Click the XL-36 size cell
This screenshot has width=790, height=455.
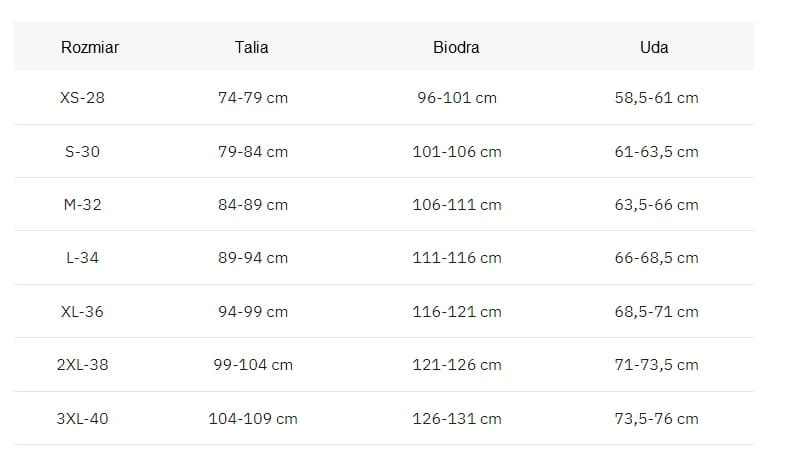pos(82,311)
